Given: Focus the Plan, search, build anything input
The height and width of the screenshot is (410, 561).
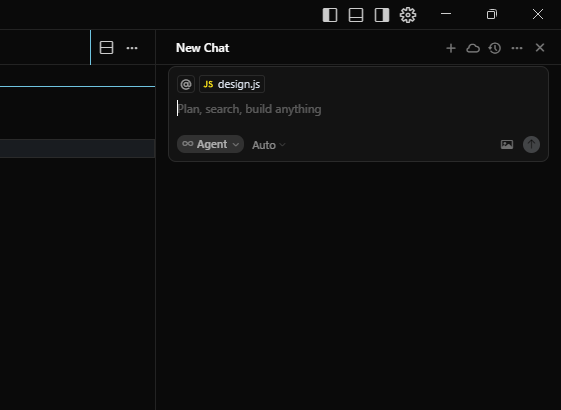Looking at the screenshot, I should point(358,109).
